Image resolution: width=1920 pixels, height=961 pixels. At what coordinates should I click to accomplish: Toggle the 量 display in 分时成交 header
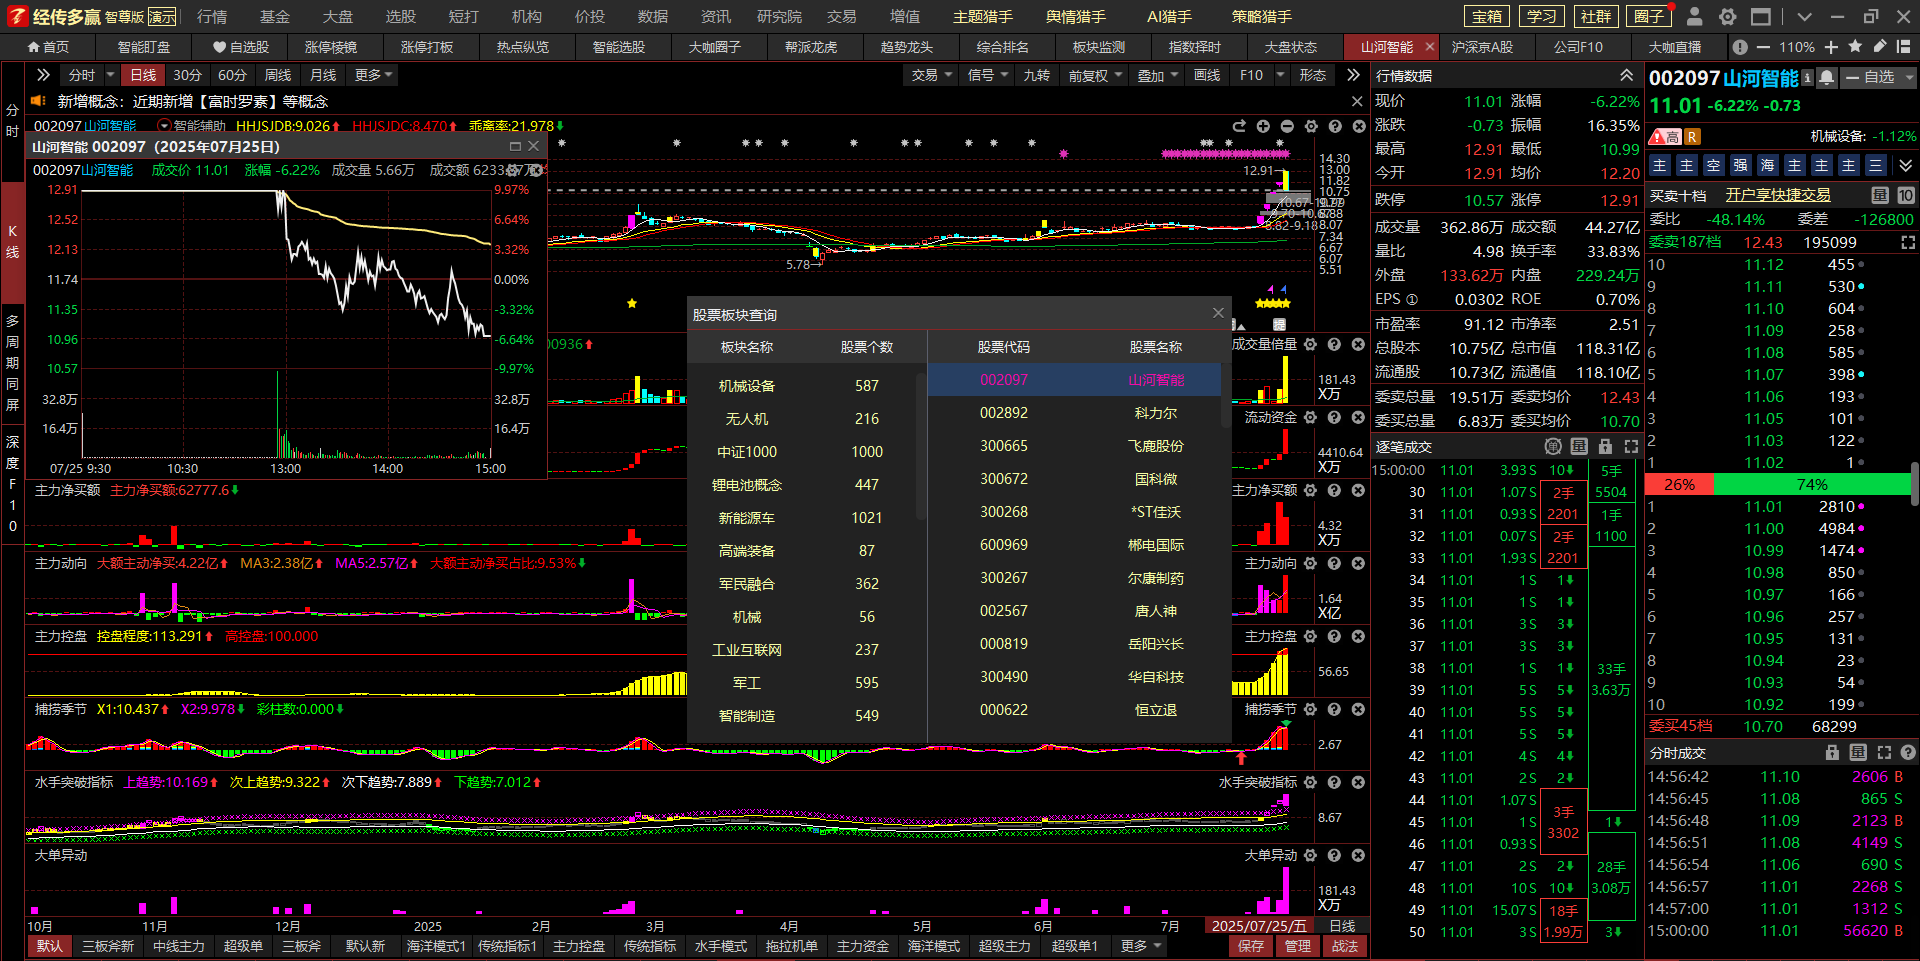pos(1858,752)
